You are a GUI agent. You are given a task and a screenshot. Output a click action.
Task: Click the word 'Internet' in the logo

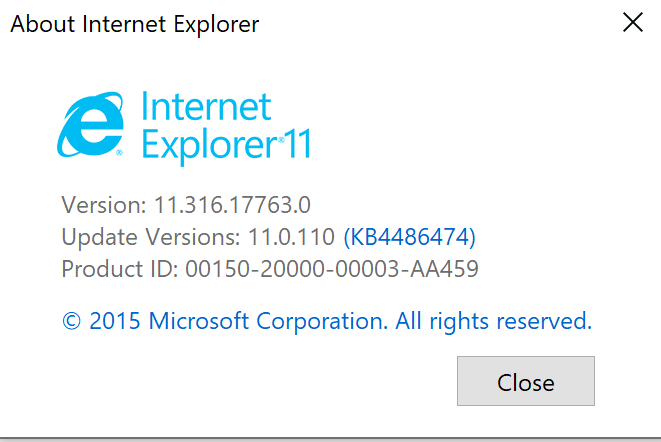coord(206,106)
